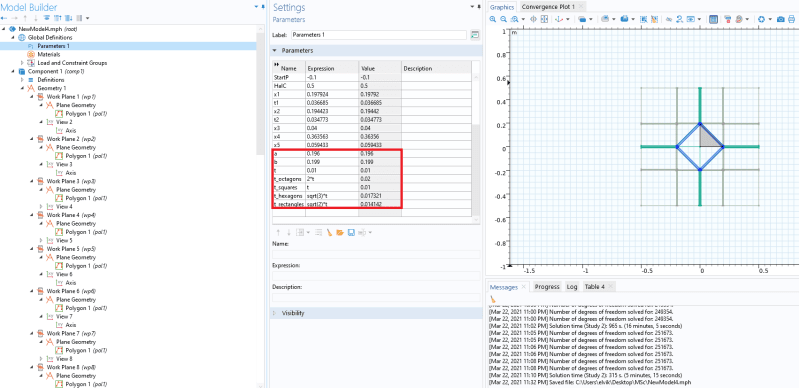Collapse the Global Definitions node
This screenshot has width=800, height=388.
click(13, 37)
